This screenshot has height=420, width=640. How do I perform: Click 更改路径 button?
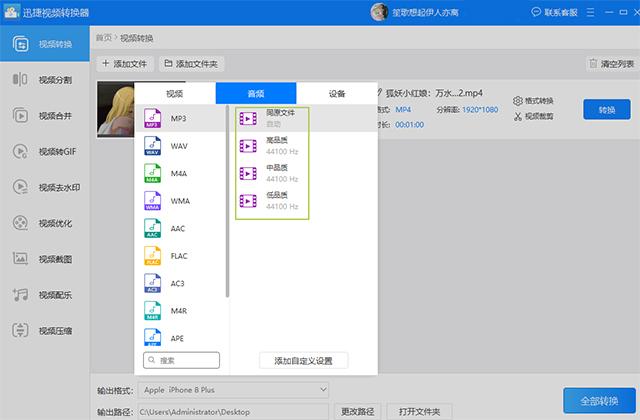tap(357, 411)
